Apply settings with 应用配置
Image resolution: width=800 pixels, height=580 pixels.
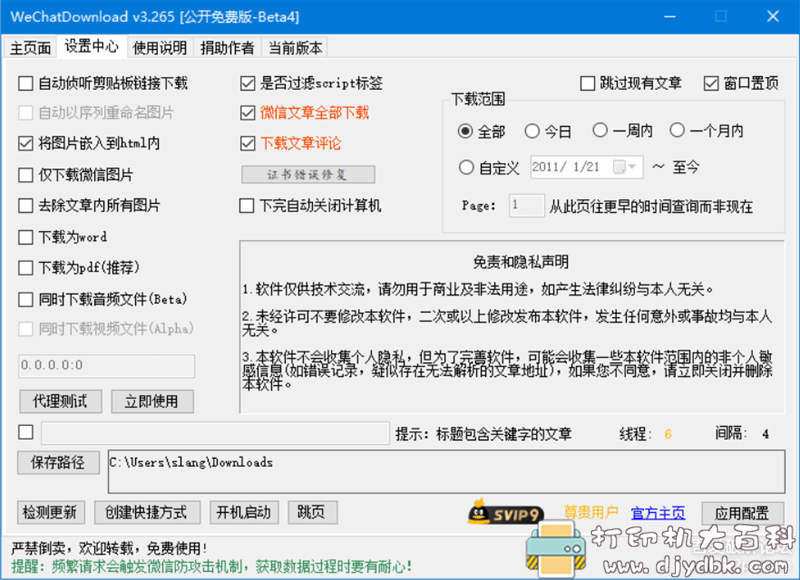pyautogui.click(x=742, y=513)
